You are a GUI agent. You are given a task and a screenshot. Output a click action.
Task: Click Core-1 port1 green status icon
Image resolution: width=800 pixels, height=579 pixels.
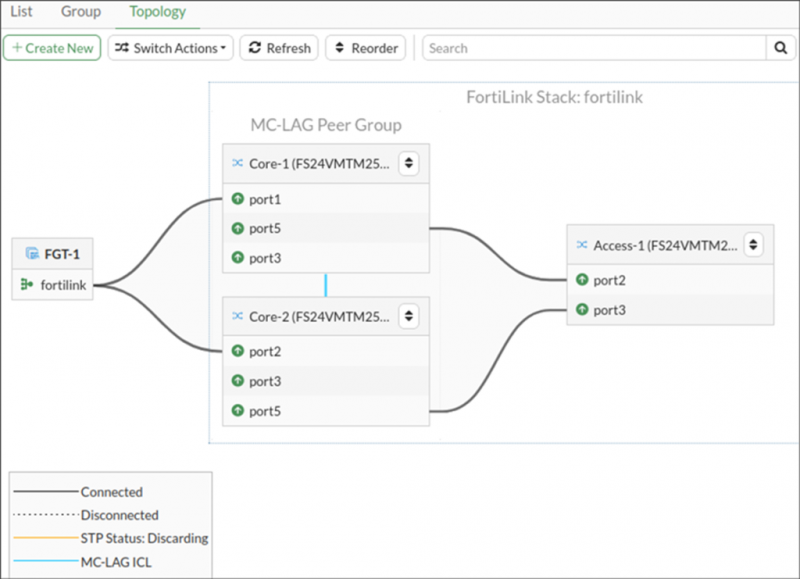coord(238,199)
